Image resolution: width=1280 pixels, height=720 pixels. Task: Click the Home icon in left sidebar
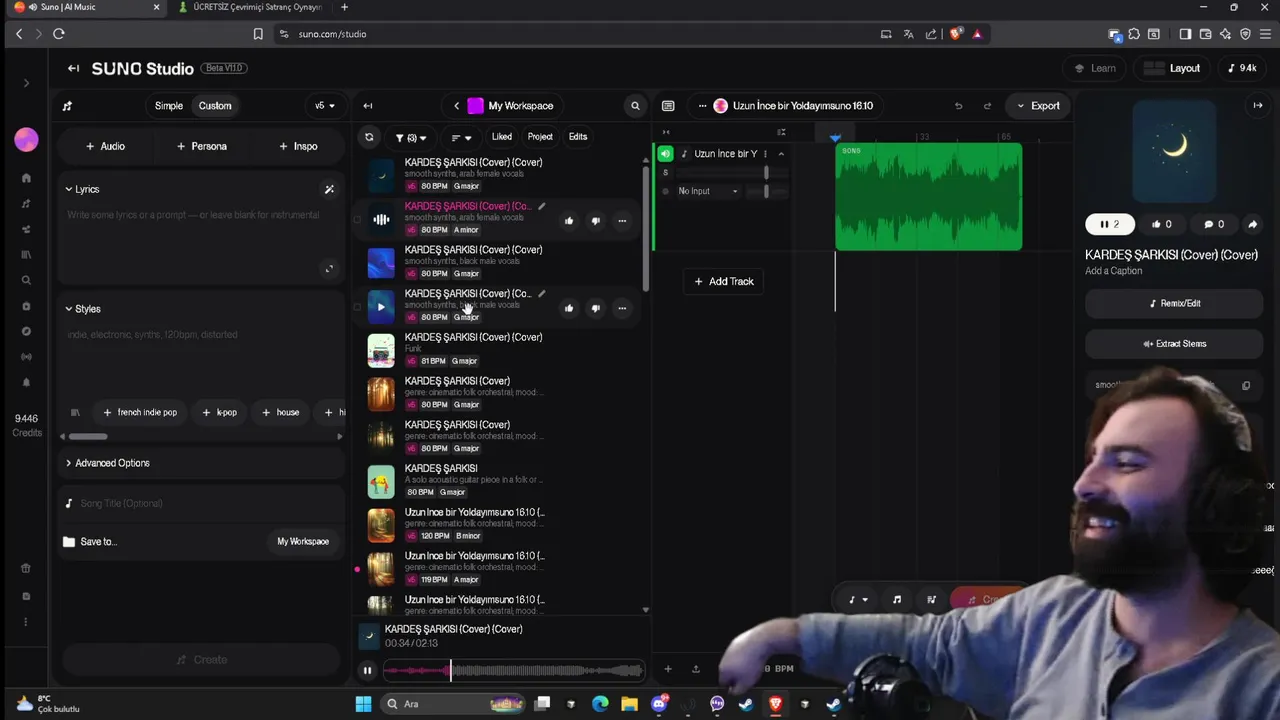26,178
